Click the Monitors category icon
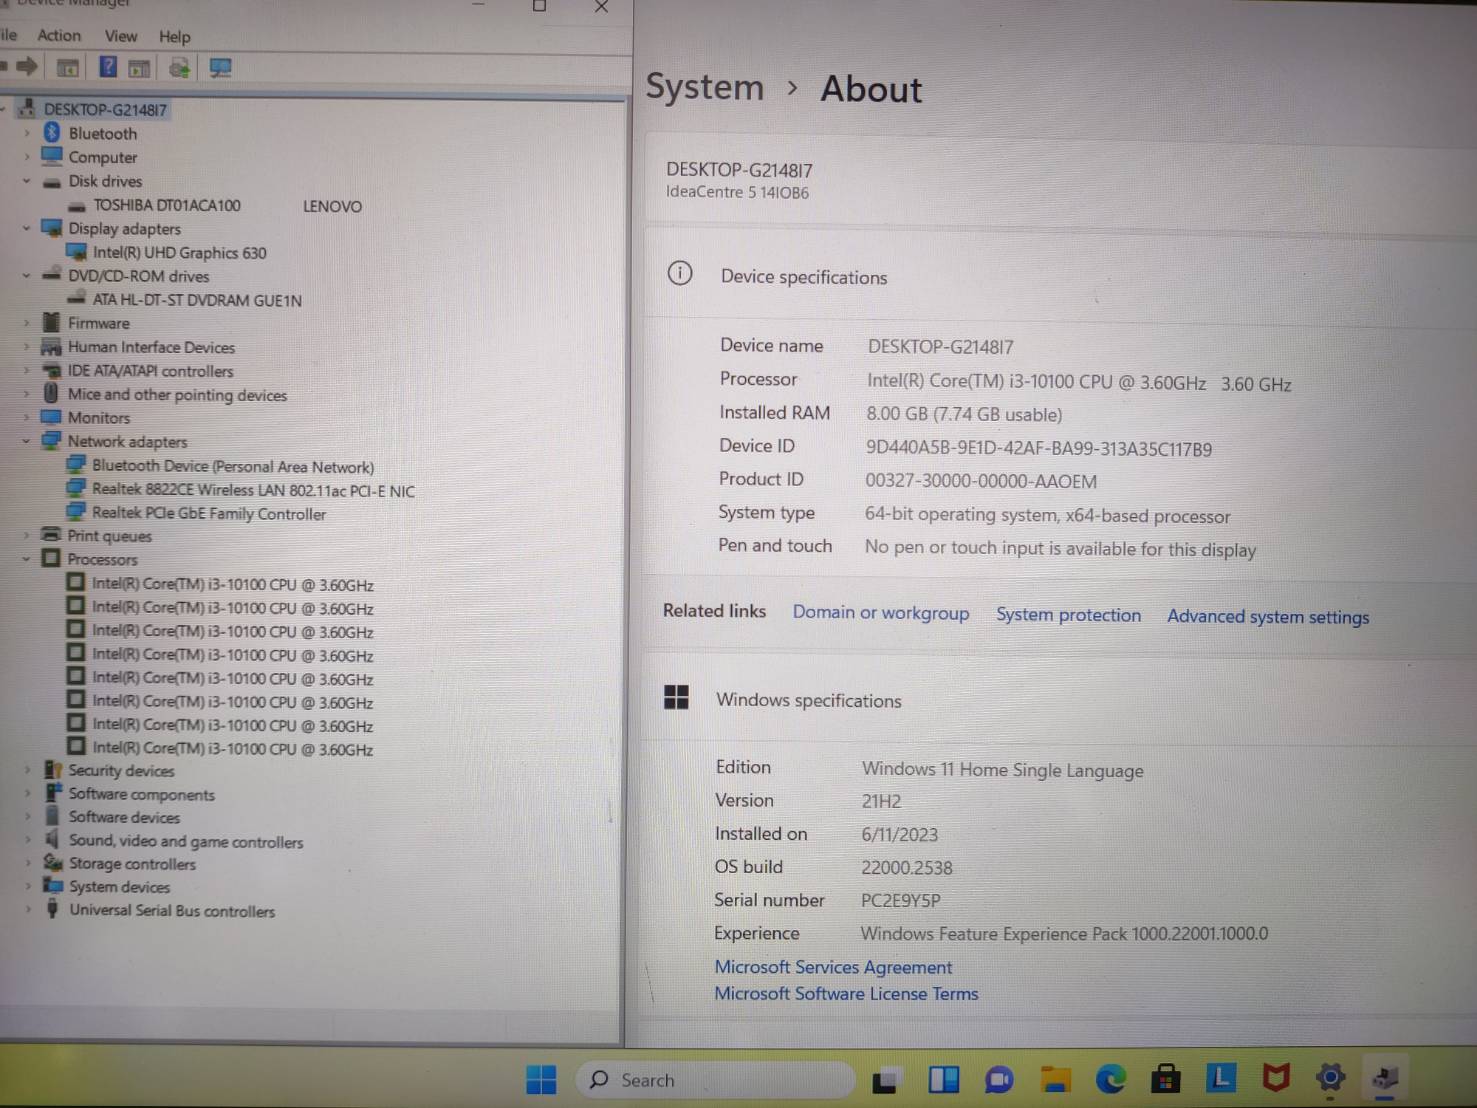Viewport: 1477px width, 1108px height. (51, 417)
